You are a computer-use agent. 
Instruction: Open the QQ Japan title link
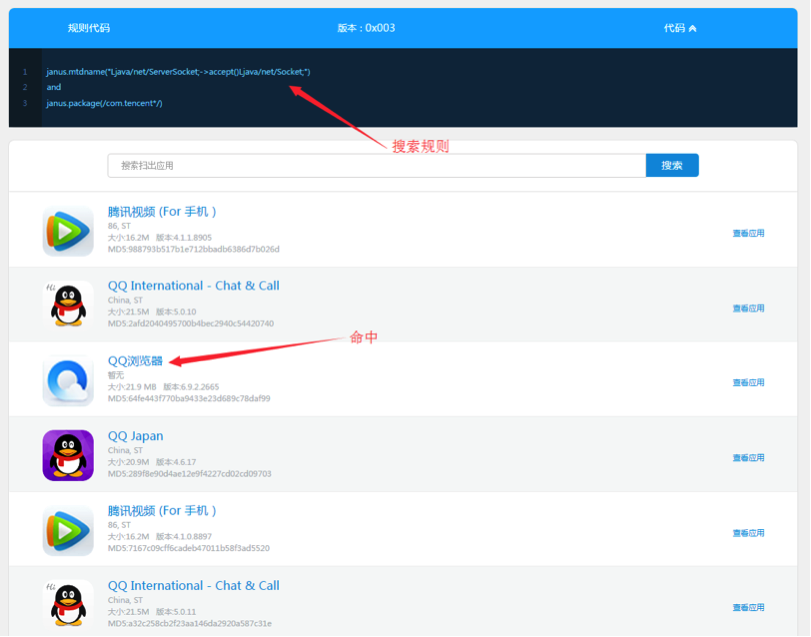[x=136, y=436]
